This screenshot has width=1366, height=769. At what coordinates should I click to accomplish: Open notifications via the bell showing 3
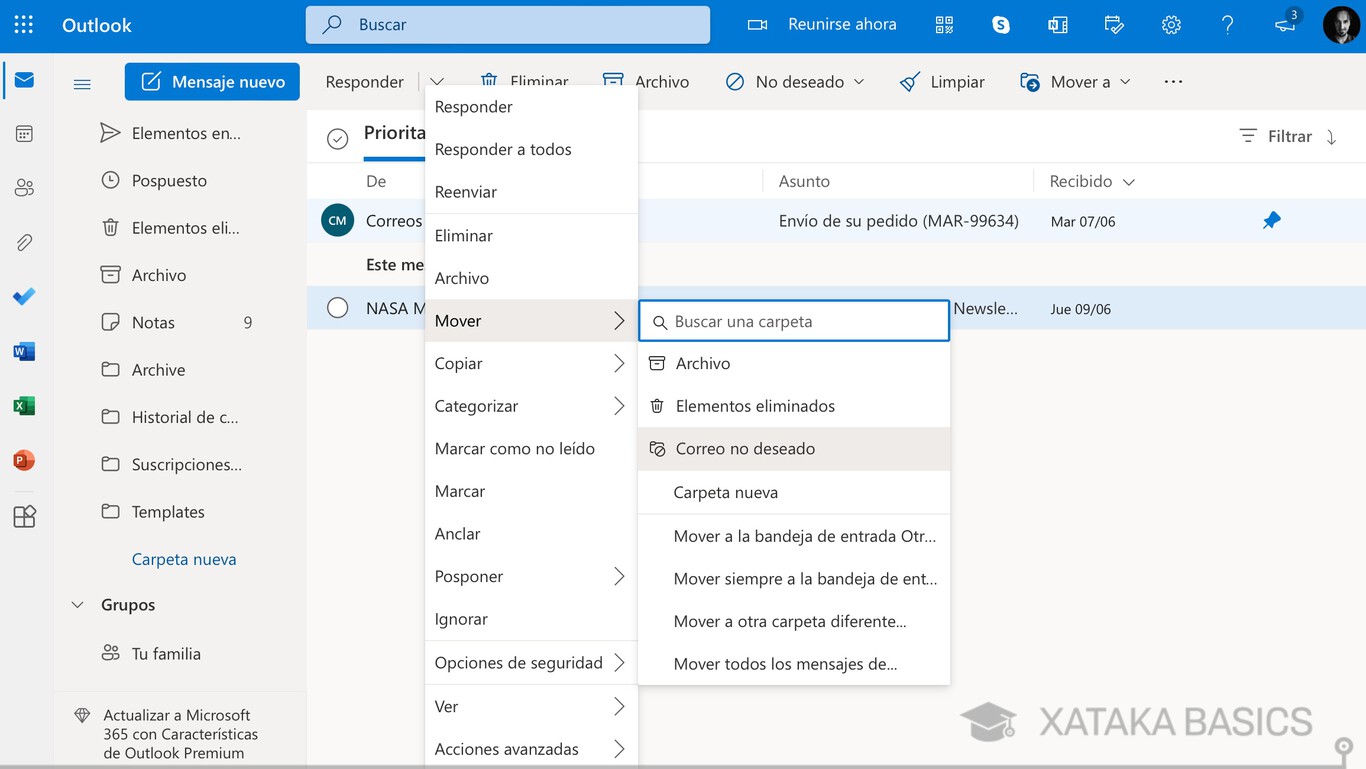(1285, 23)
